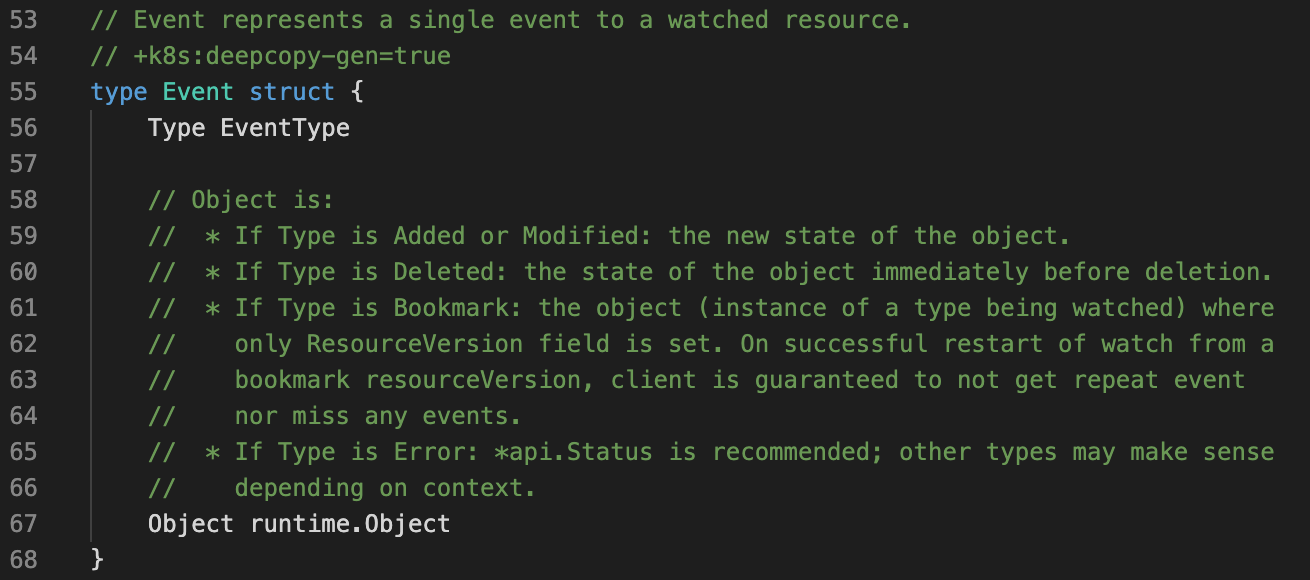Image resolution: width=1310 pixels, height=580 pixels.
Task: Click 'runtime.Object' on line 67
Action: (350, 524)
